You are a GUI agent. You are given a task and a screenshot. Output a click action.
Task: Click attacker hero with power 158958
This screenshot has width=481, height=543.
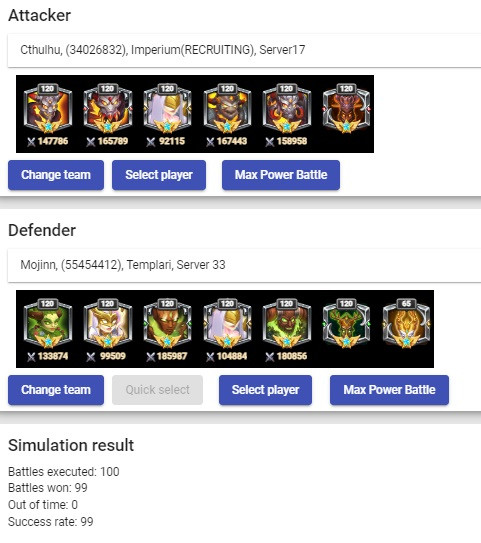click(x=287, y=109)
